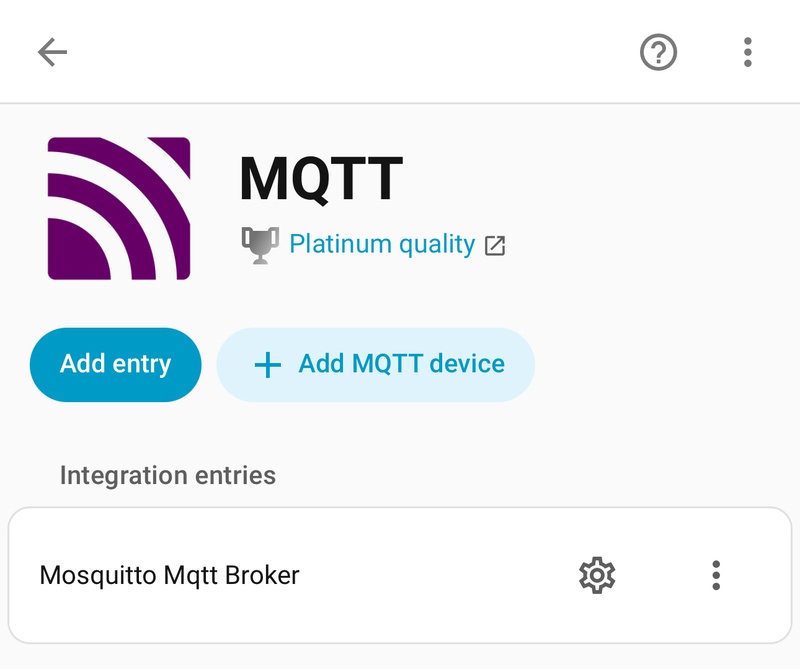Go back using the arrow icon
This screenshot has height=669, width=800.
point(52,52)
